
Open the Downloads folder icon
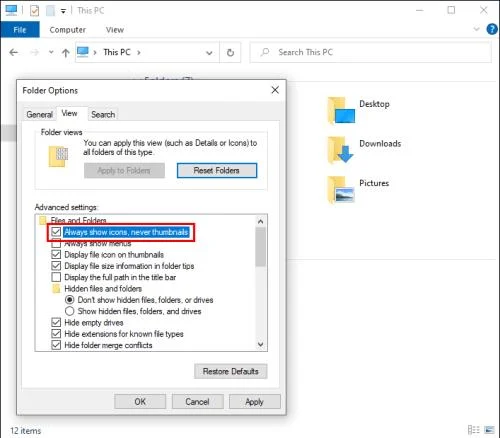tap(340, 150)
